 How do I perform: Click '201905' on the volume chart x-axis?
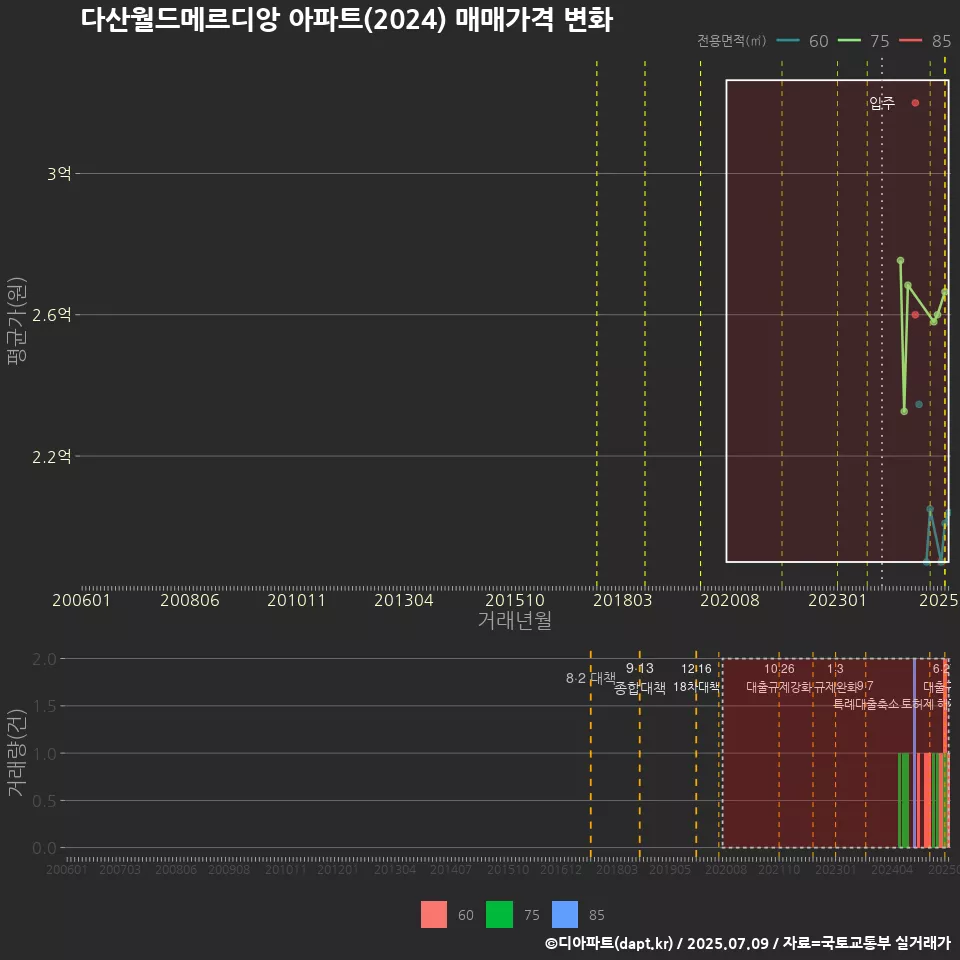[670, 869]
